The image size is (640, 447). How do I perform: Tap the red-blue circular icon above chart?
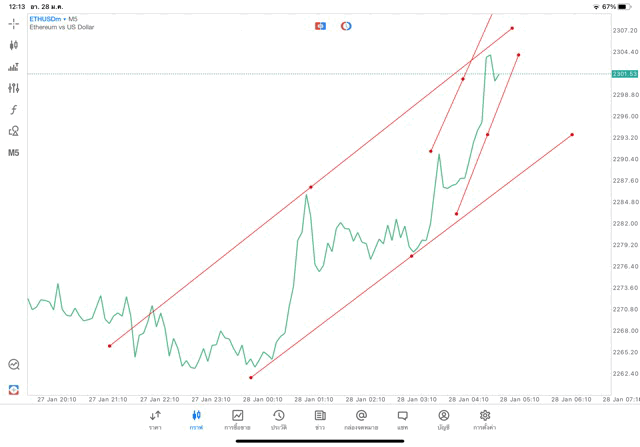point(346,26)
